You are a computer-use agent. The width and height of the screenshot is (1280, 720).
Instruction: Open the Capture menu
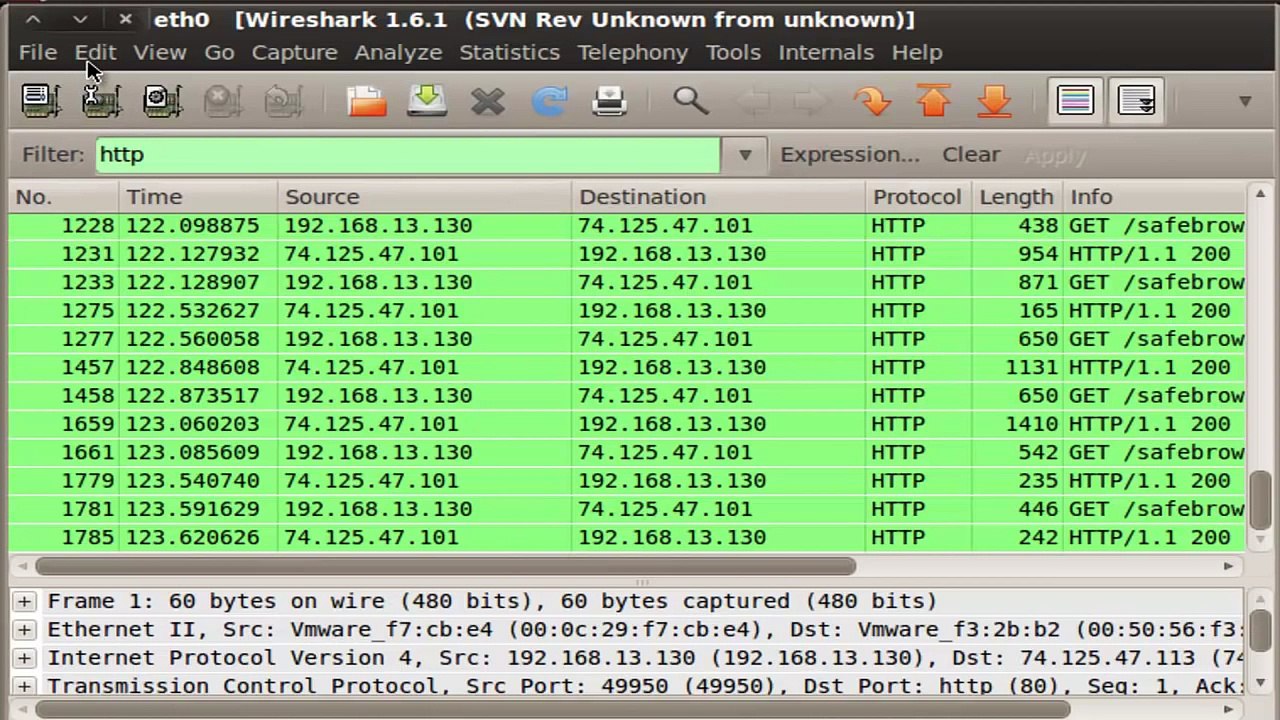[294, 52]
